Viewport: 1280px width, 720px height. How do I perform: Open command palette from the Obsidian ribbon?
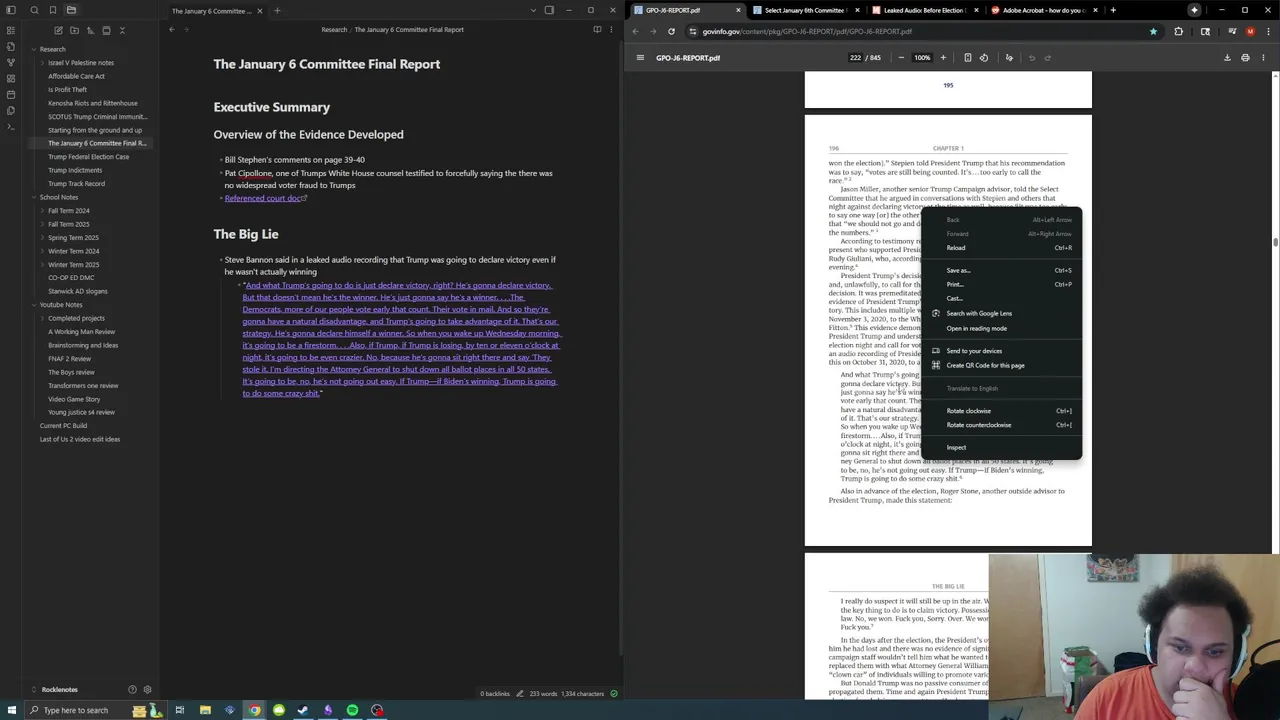(x=11, y=126)
